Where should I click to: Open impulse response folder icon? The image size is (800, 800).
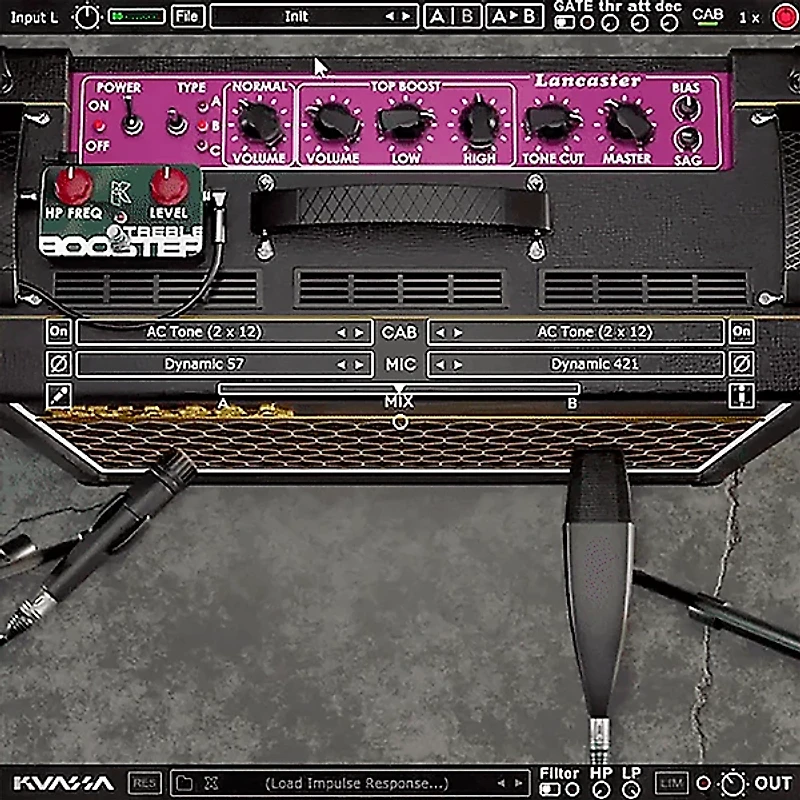coord(184,783)
